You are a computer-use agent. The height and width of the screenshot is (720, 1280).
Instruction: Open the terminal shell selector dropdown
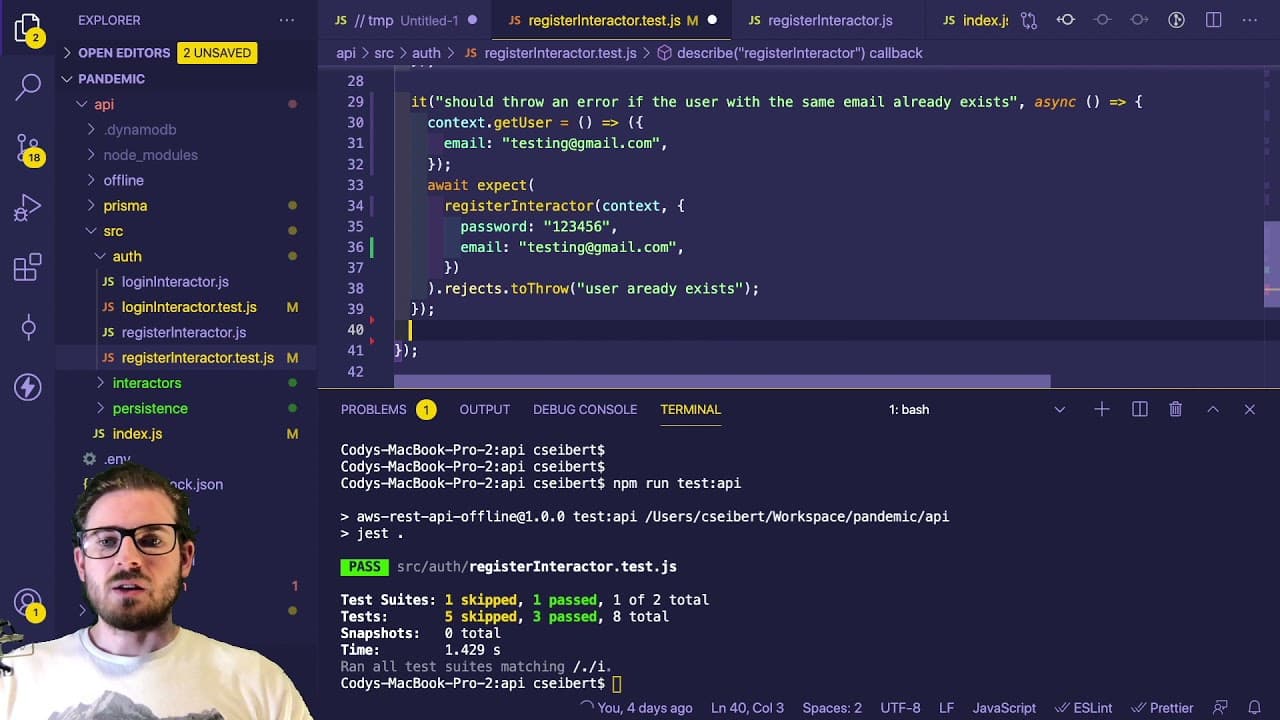(x=977, y=409)
